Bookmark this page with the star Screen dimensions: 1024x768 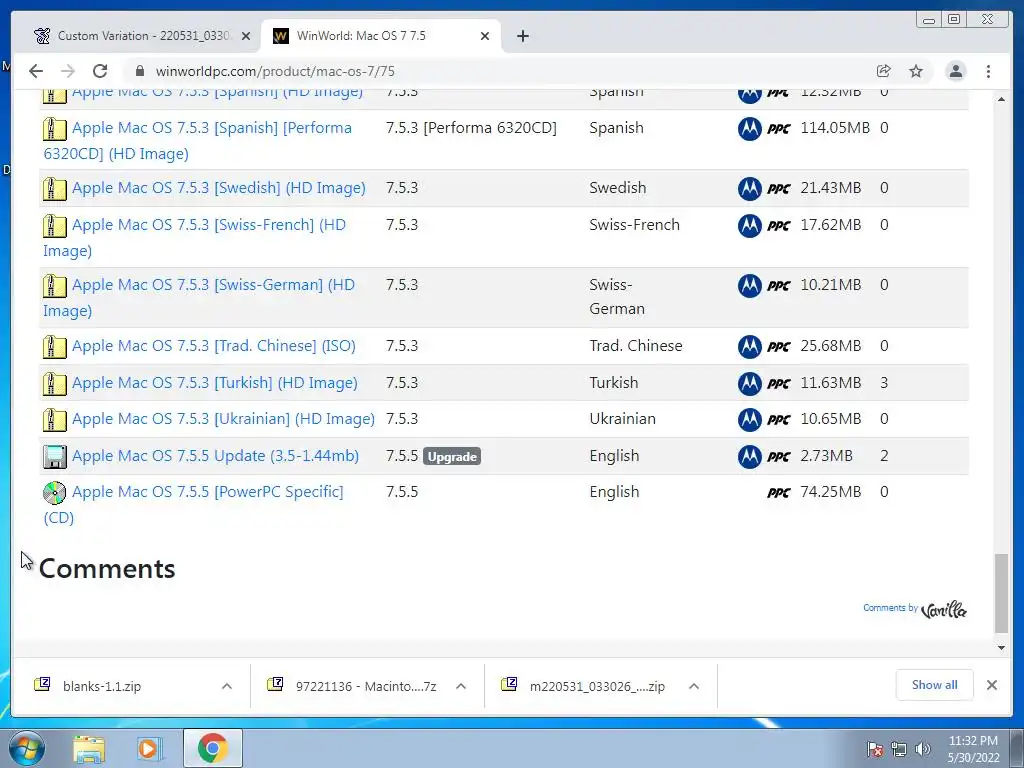[916, 71]
